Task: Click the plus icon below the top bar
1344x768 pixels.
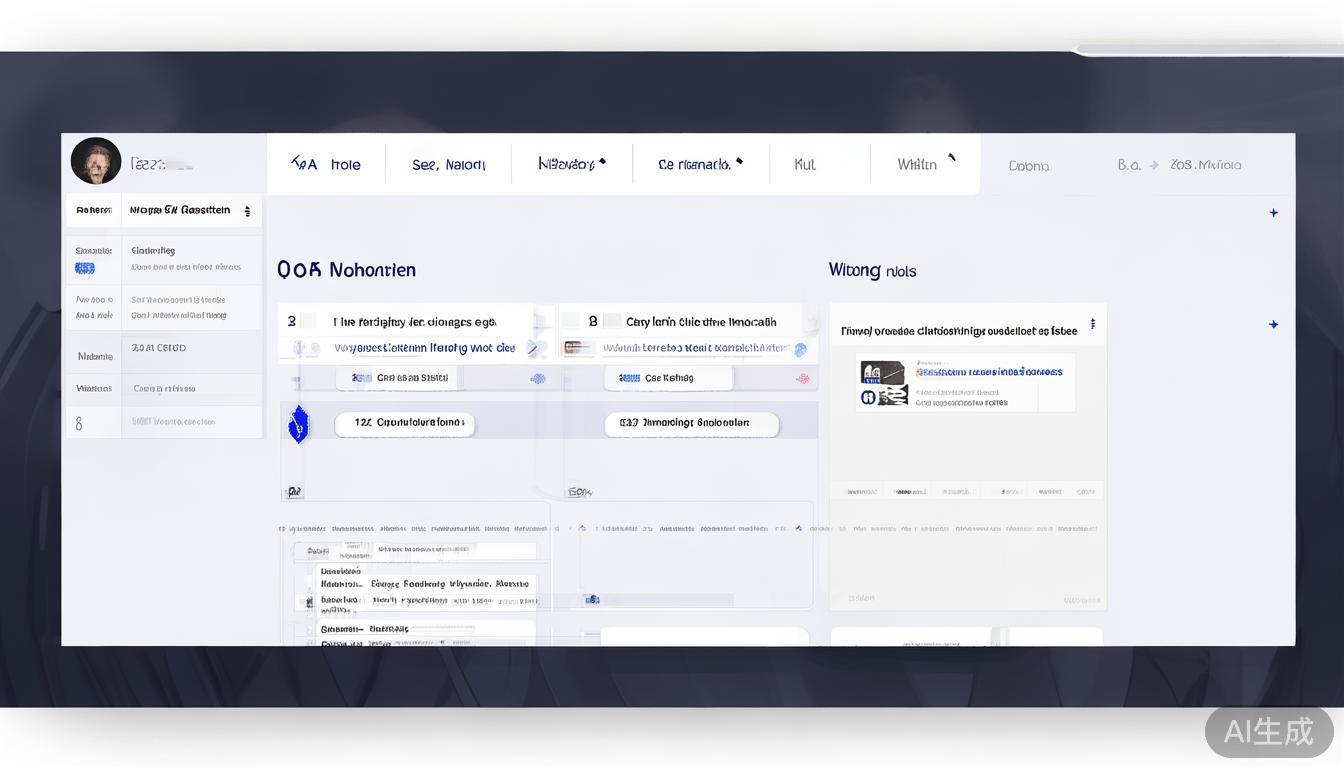Action: coord(1273,213)
